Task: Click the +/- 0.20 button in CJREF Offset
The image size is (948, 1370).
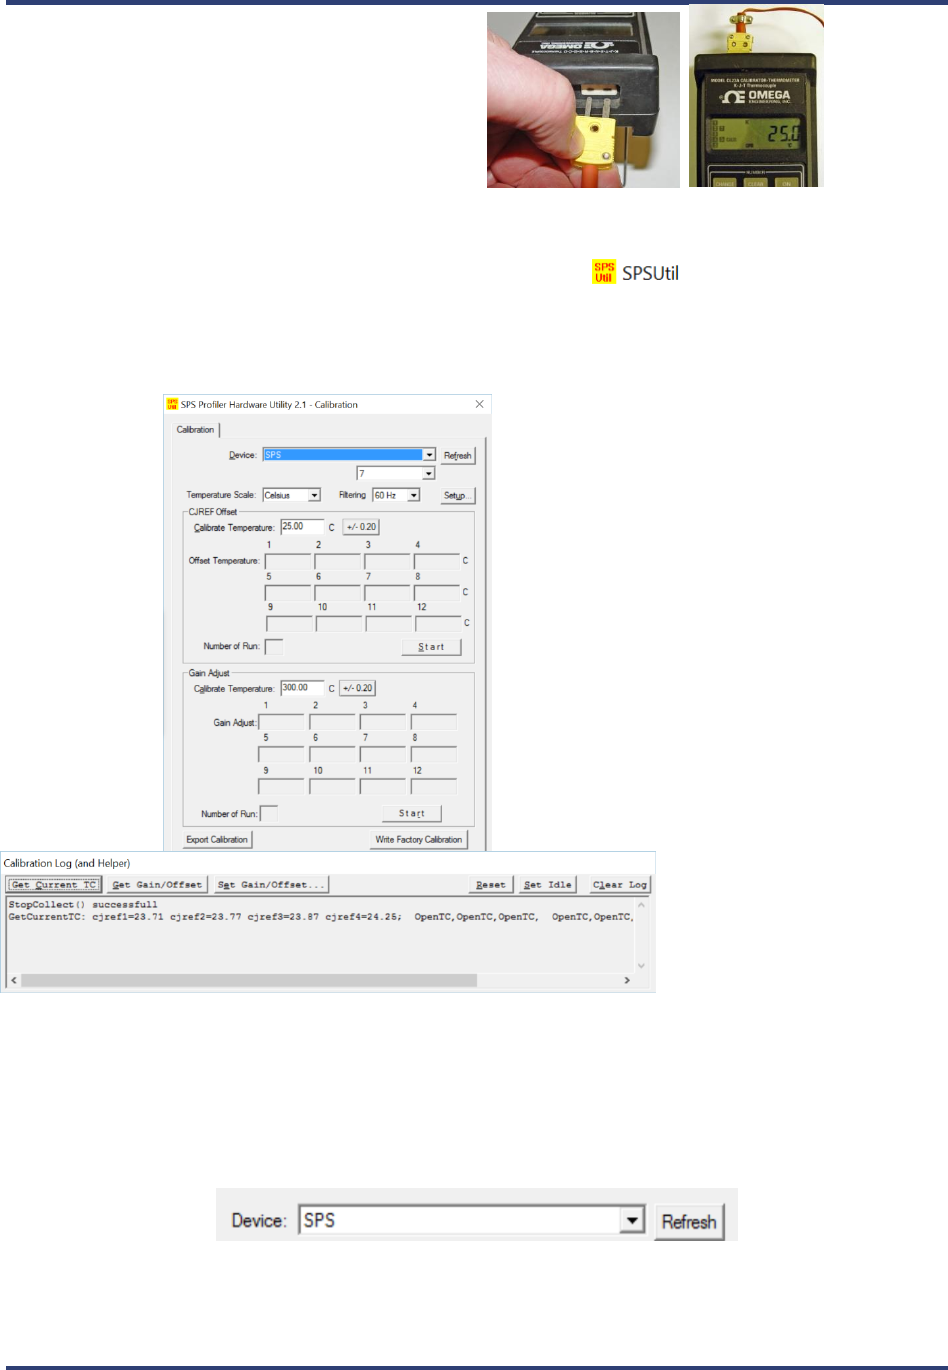Action: pyautogui.click(x=361, y=527)
